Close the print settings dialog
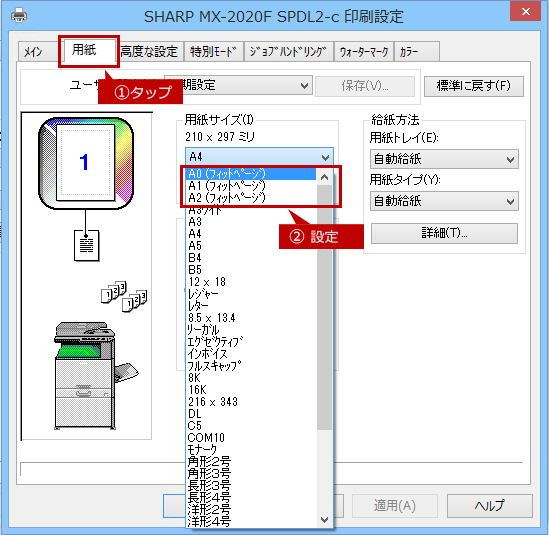Image resolution: width=549 pixels, height=535 pixels. point(526,12)
